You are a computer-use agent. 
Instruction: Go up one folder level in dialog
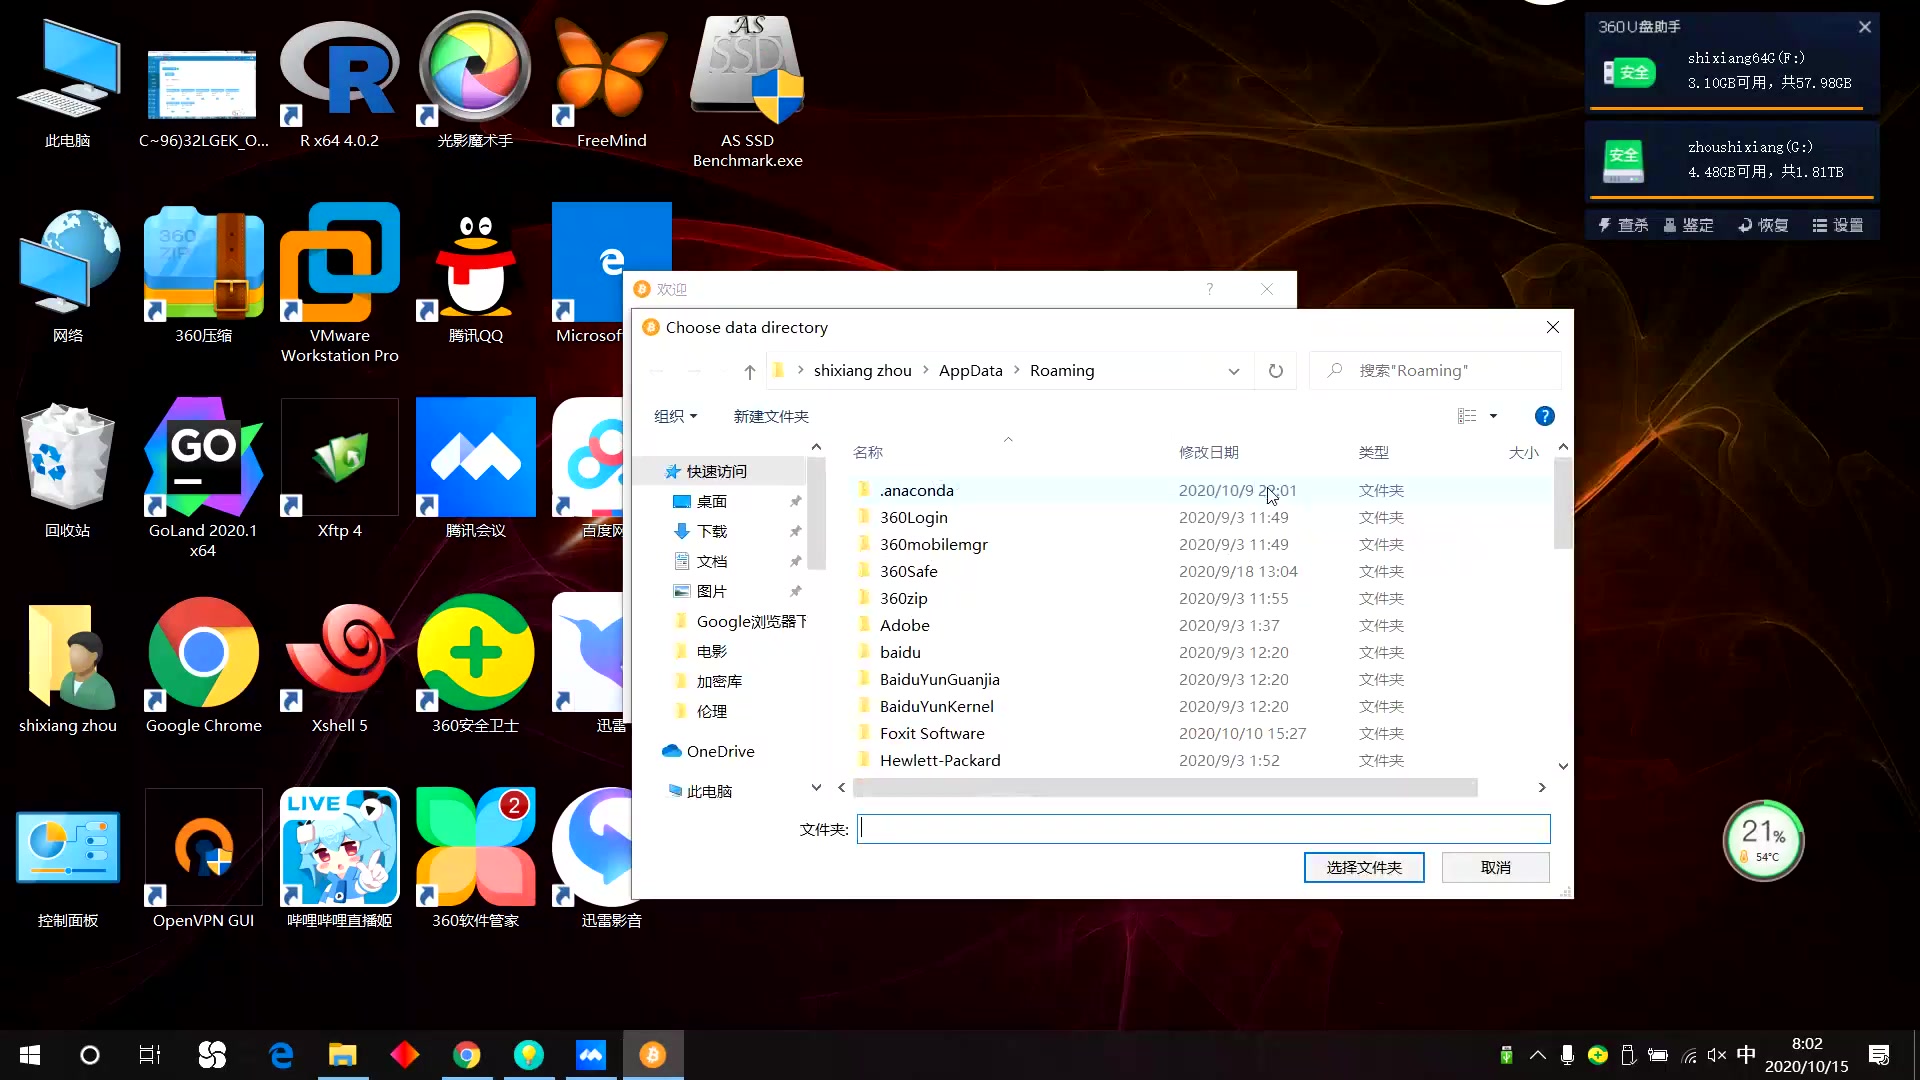coord(750,371)
